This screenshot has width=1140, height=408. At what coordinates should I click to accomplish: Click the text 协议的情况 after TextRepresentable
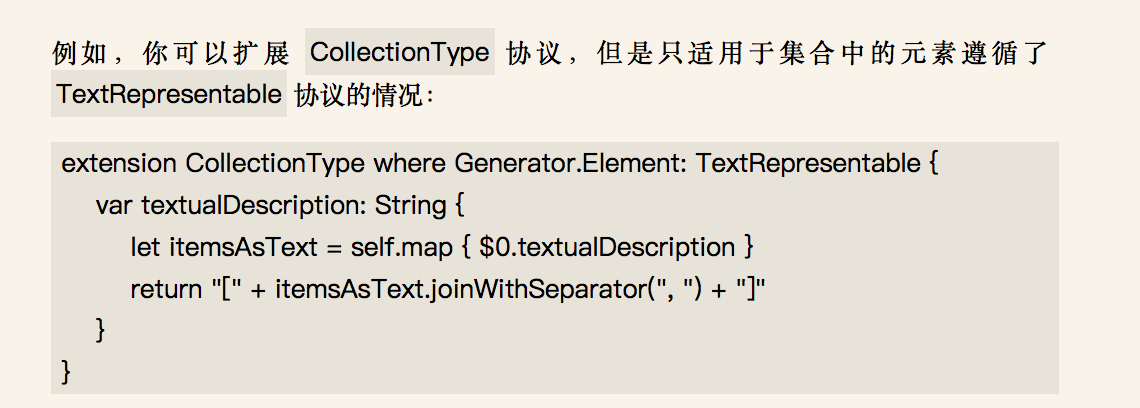[x=358, y=95]
